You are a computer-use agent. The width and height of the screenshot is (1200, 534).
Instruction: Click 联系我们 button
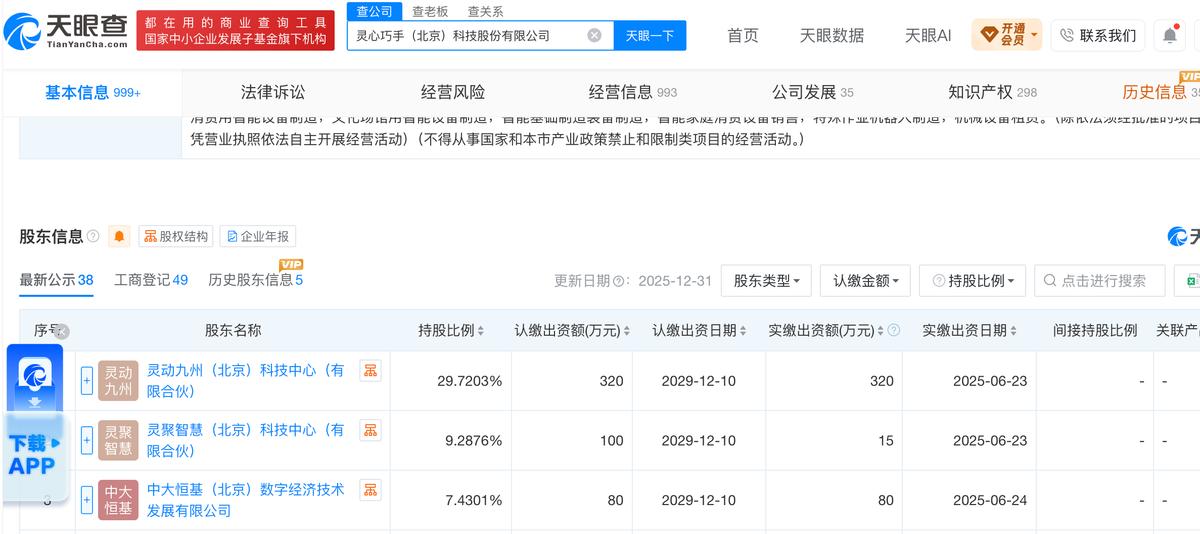[x=1098, y=35]
